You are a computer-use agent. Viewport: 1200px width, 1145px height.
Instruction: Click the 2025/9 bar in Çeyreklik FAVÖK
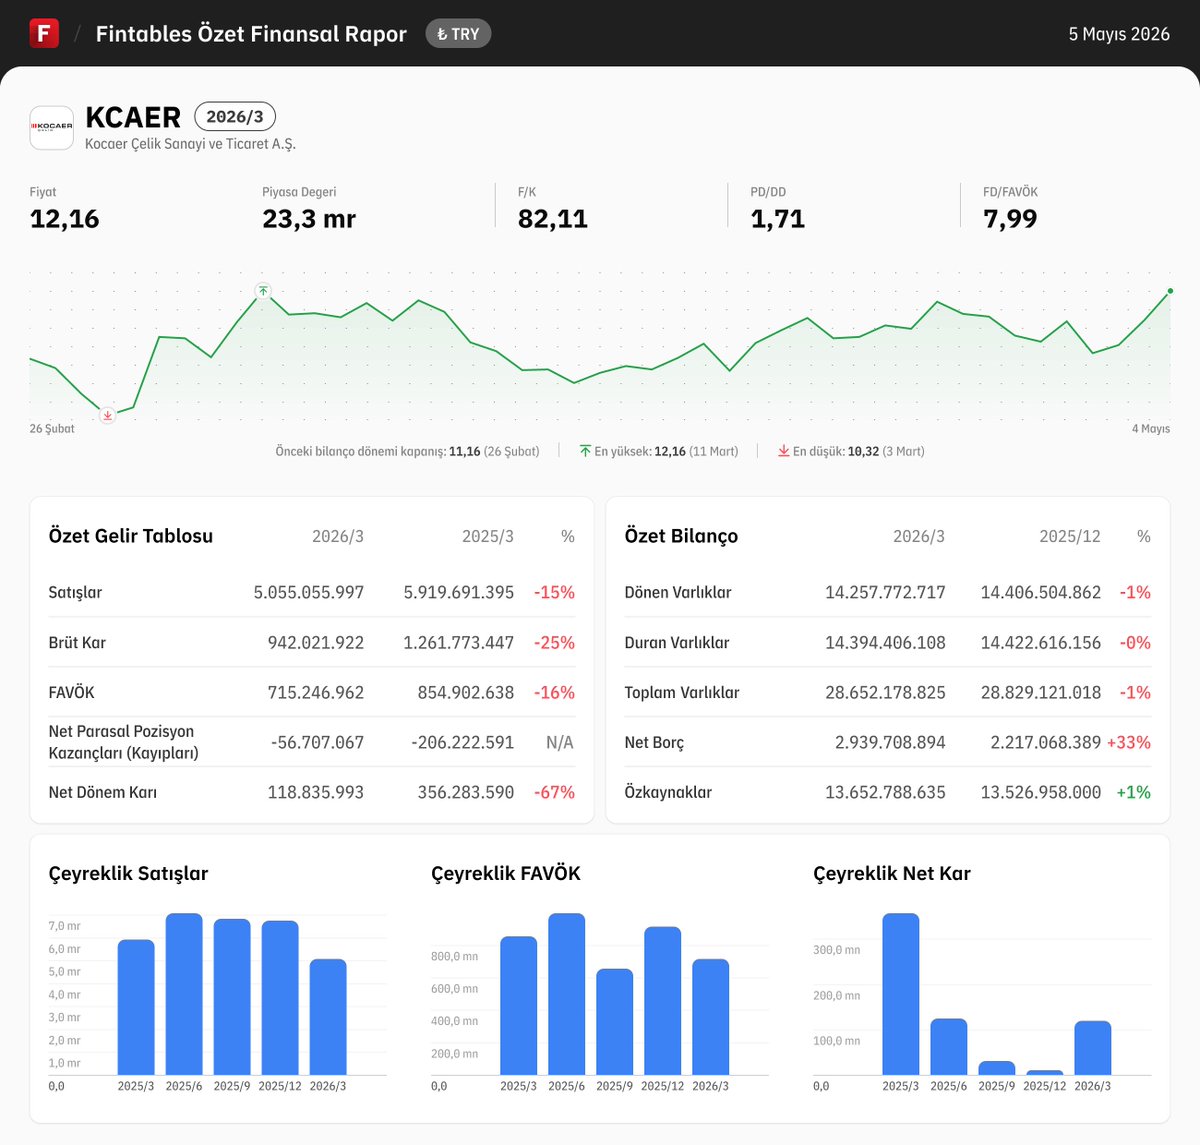(x=615, y=1022)
